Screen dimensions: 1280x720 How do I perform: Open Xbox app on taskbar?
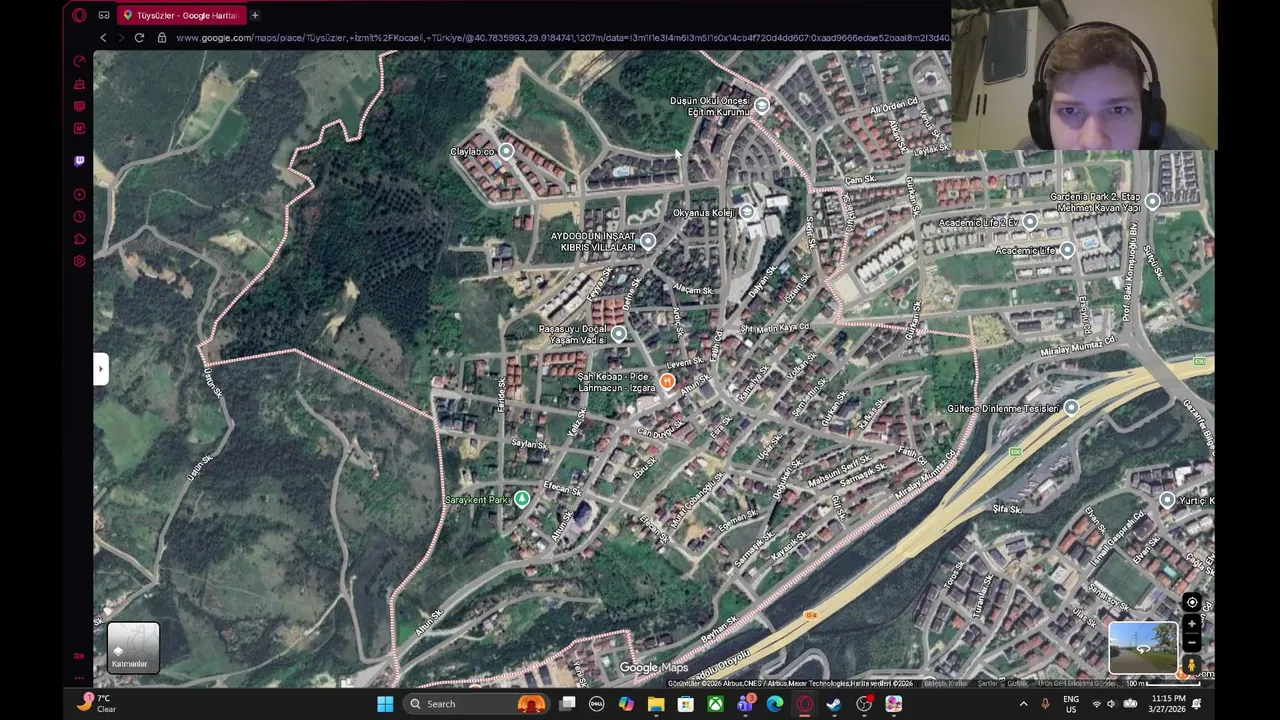coord(716,704)
